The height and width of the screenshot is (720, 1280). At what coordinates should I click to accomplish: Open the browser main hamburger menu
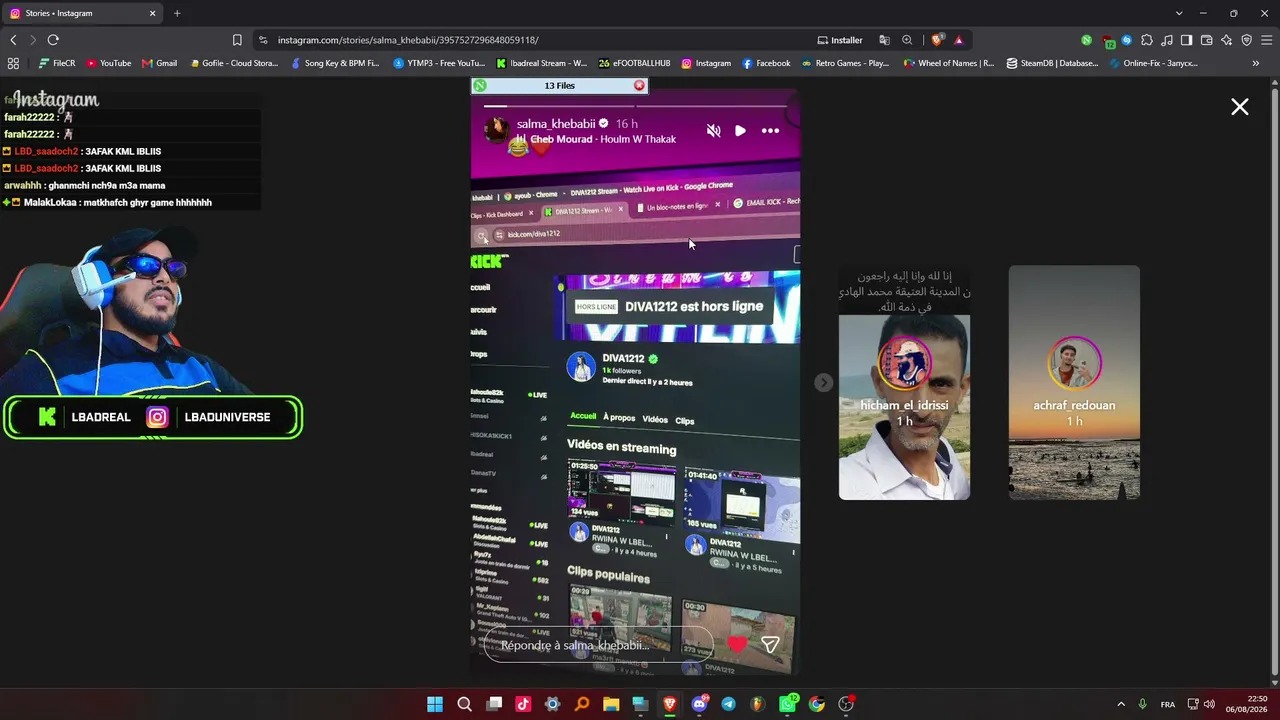click(1266, 40)
